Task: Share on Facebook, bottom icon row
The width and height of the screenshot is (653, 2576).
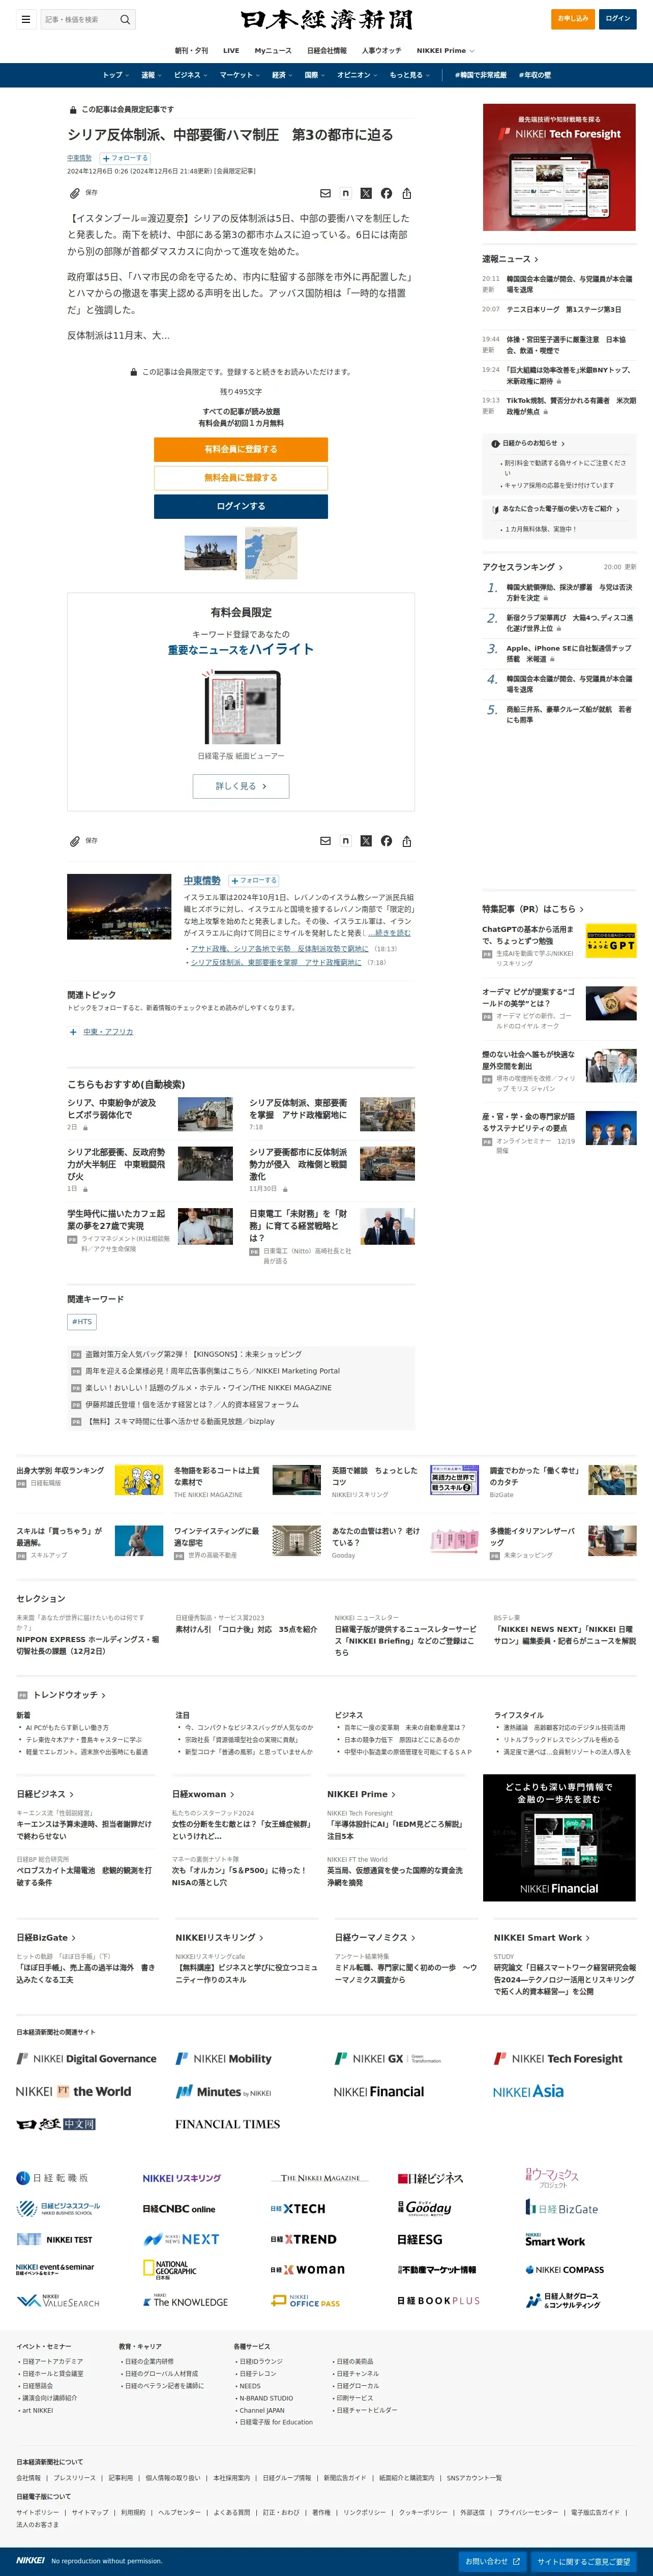Action: [x=386, y=841]
